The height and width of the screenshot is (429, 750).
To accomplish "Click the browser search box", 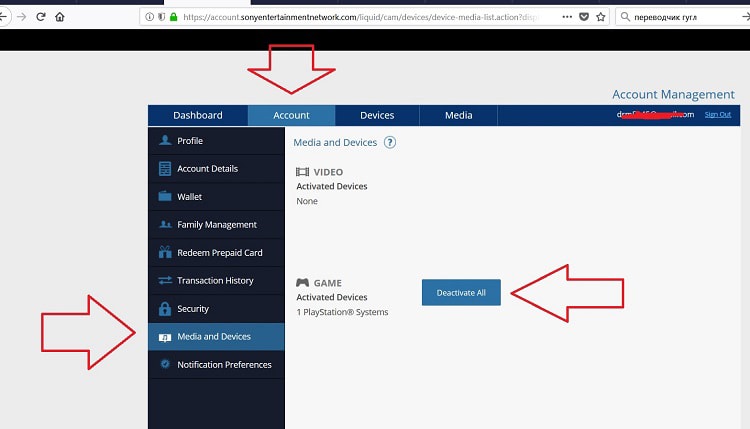I will point(683,17).
